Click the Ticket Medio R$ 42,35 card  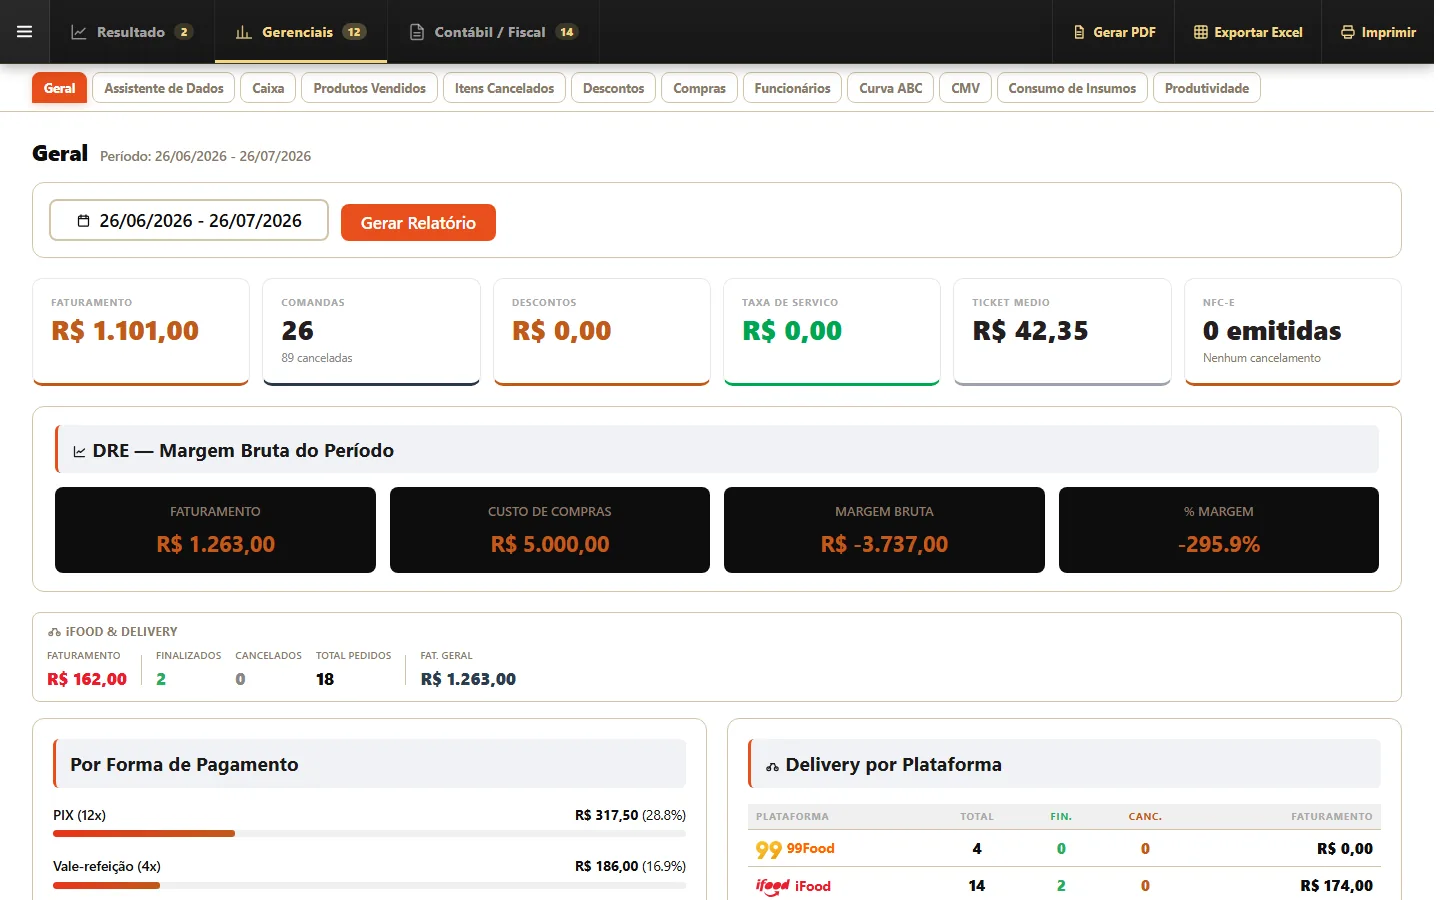[x=1062, y=332]
